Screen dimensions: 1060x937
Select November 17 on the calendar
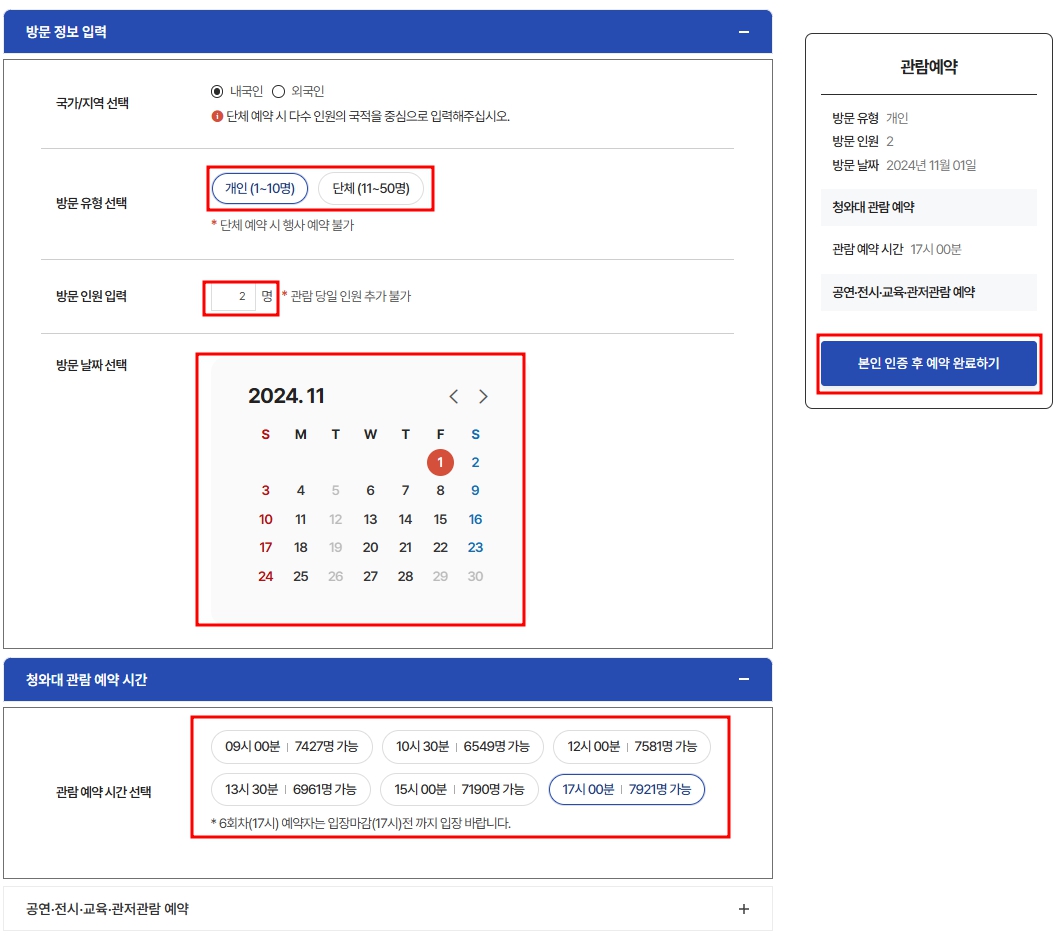coord(266,548)
